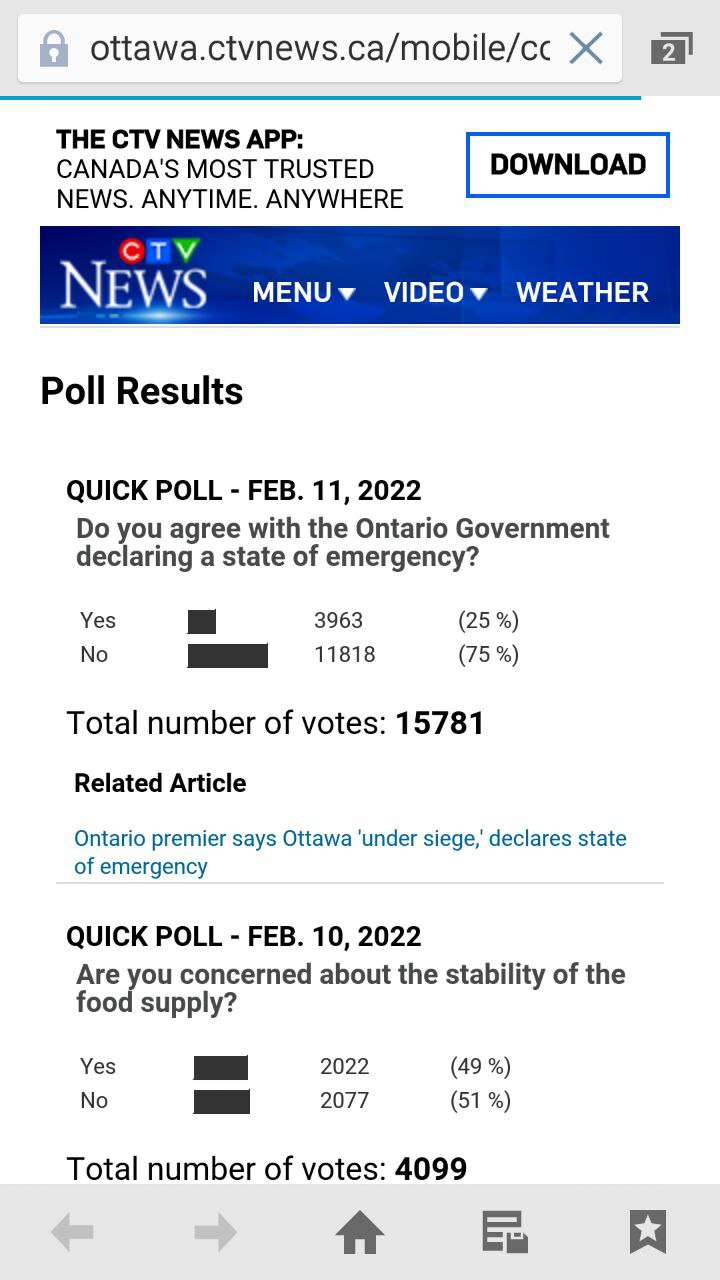Expand the VIDEO dropdown
The height and width of the screenshot is (1280, 720).
pyautogui.click(x=436, y=292)
